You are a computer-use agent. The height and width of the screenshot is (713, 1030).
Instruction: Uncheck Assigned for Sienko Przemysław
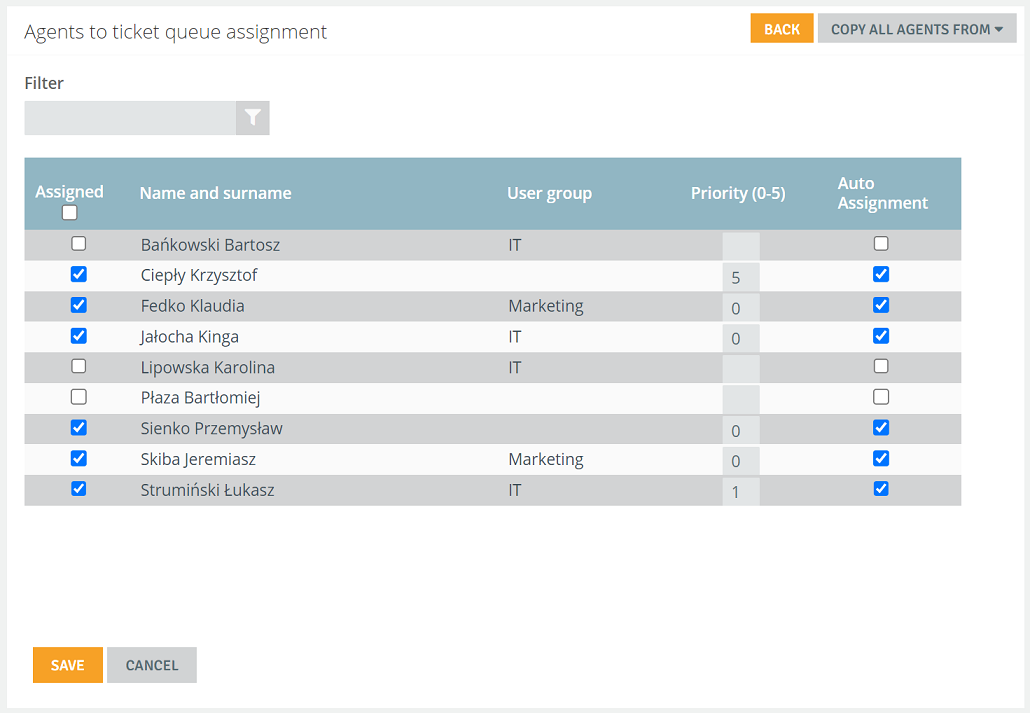(79, 428)
